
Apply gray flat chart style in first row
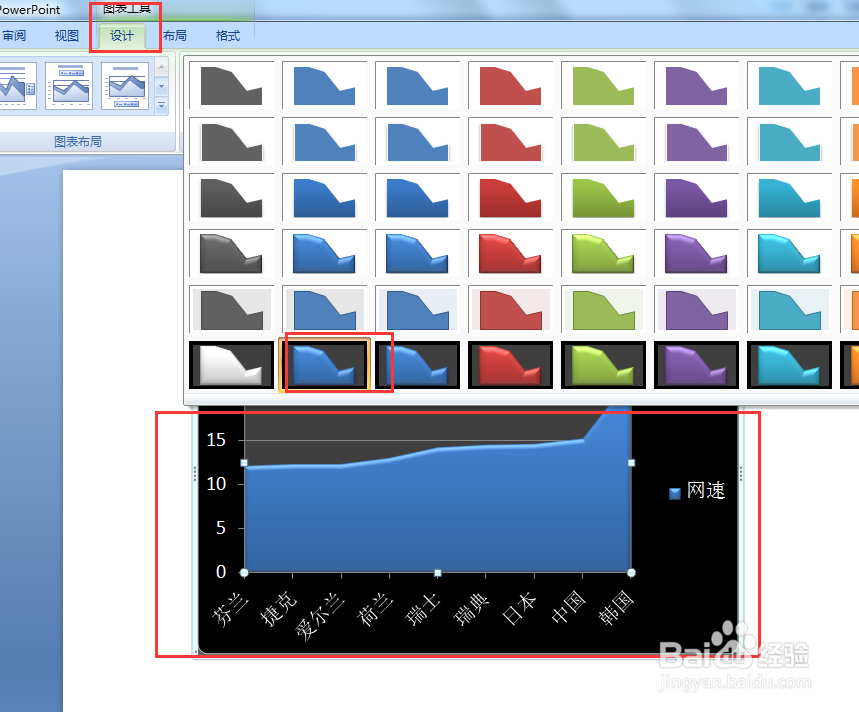(x=231, y=85)
